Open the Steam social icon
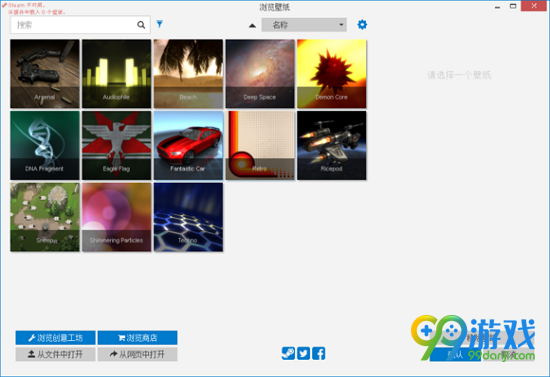 pos(288,353)
